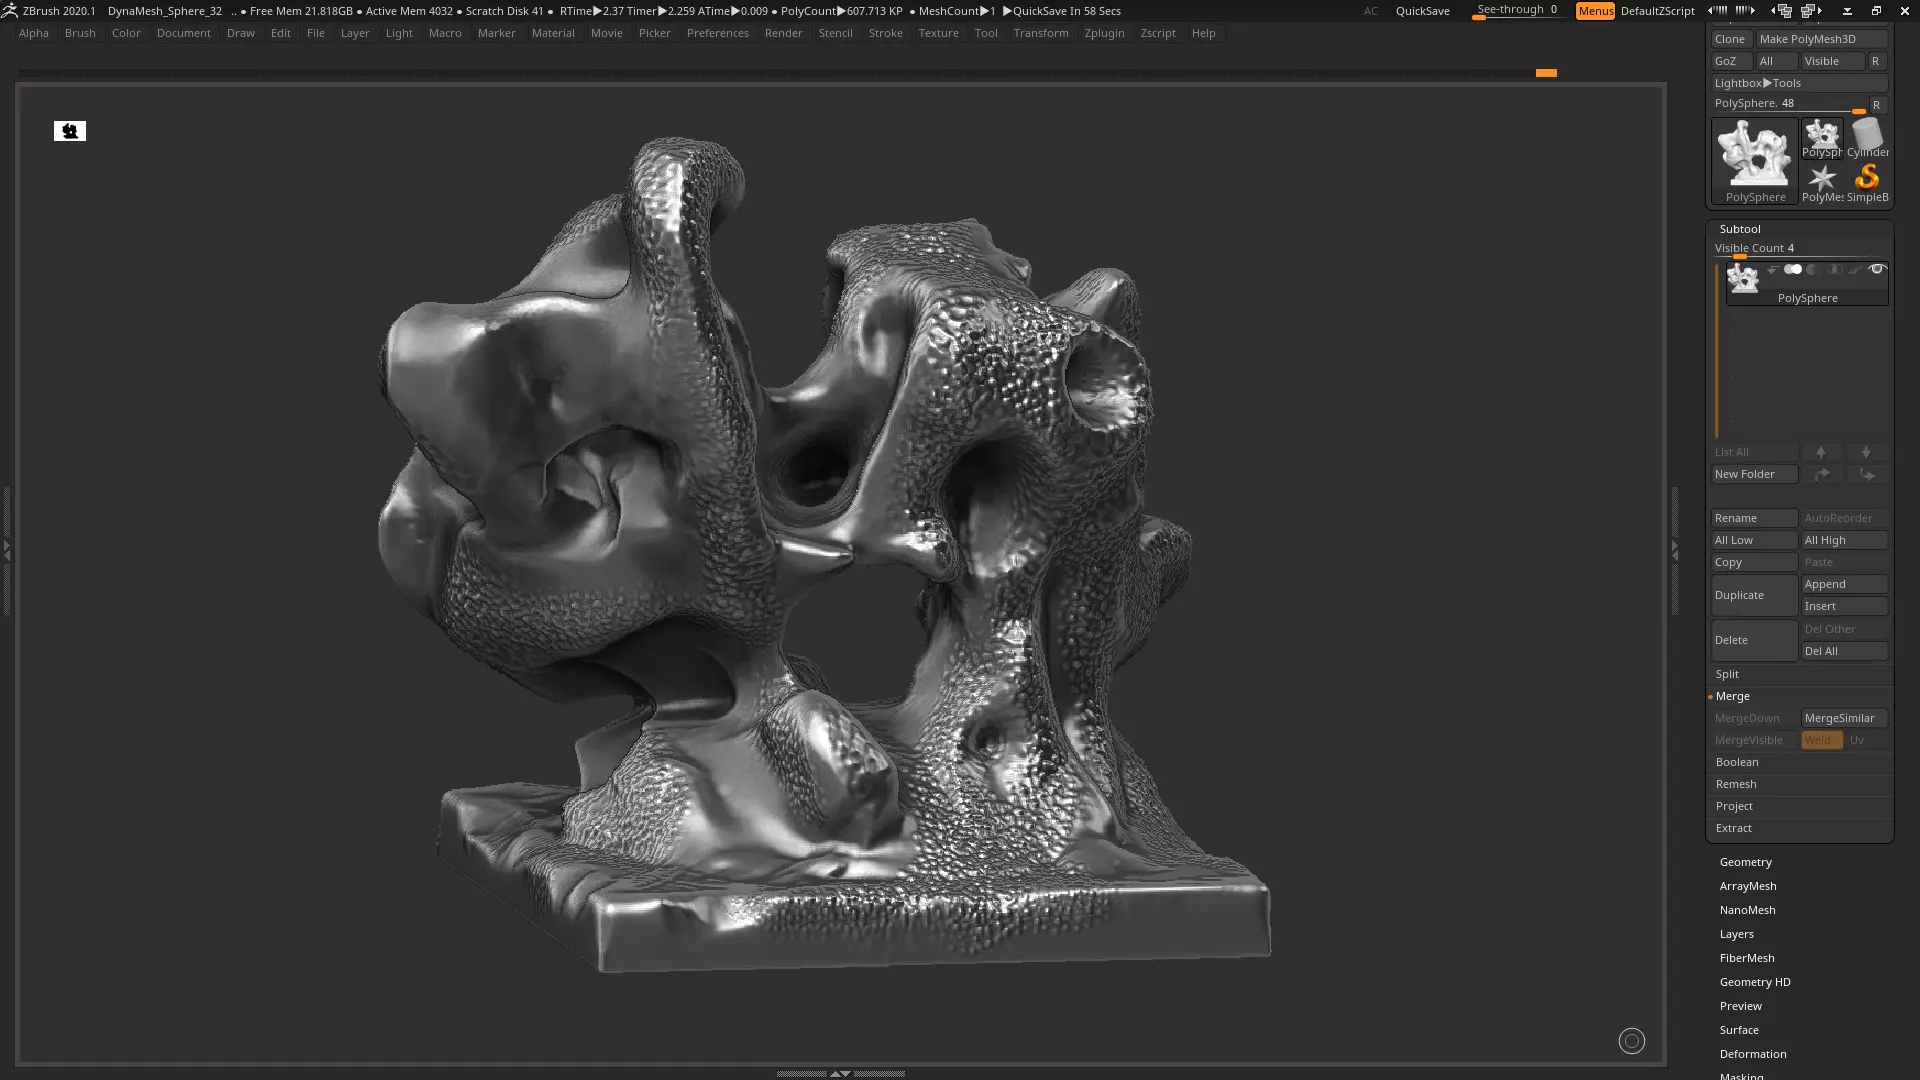Toggle PolySphere subtool eye visibility

tap(1877, 269)
